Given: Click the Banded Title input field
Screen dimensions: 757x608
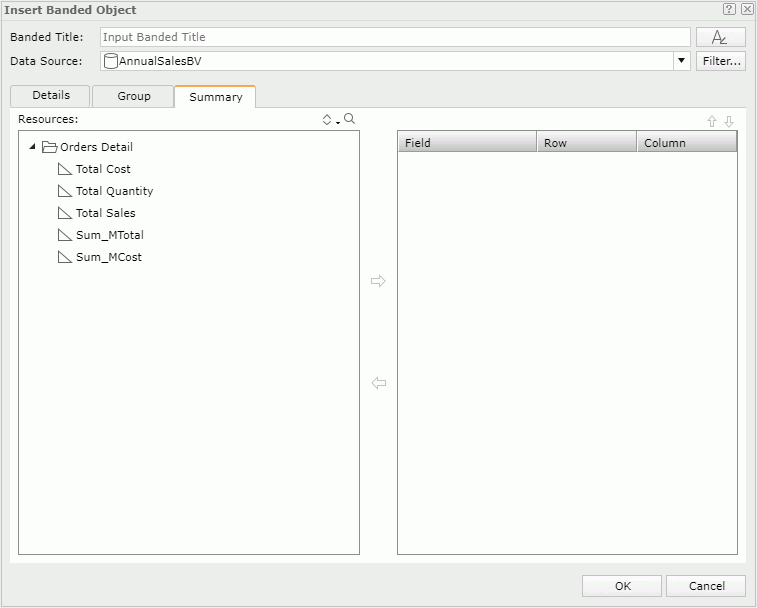Looking at the screenshot, I should (395, 37).
